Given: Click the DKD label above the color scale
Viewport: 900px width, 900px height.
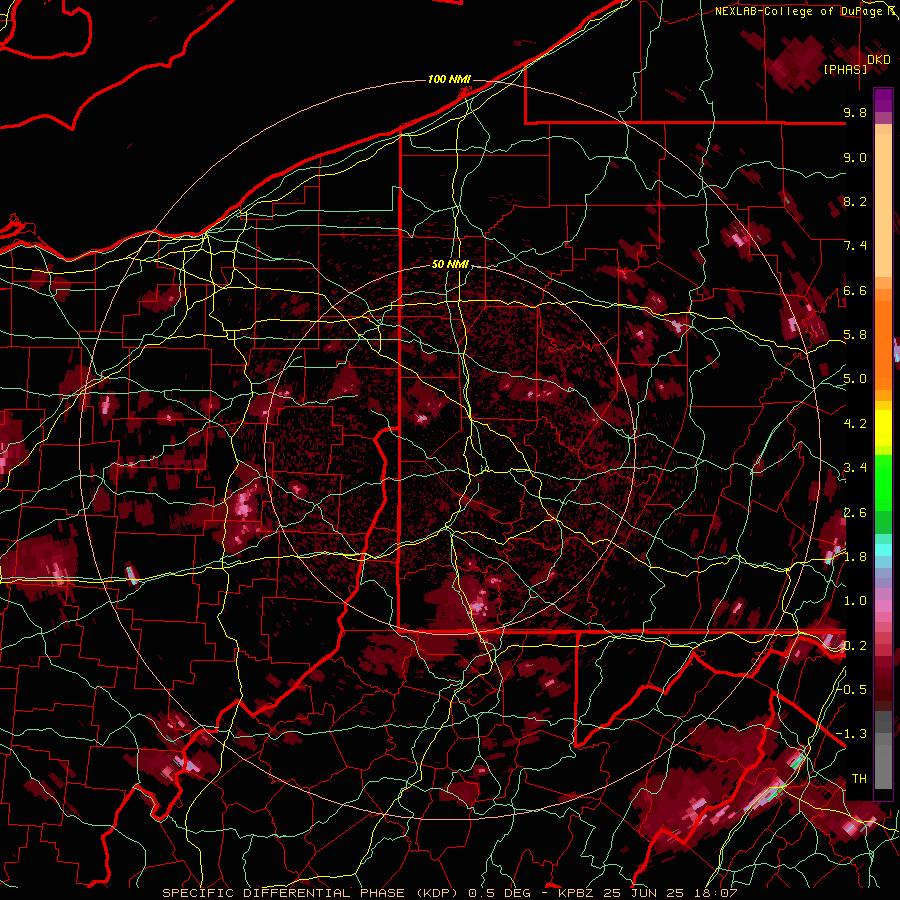Looking at the screenshot, I should 879,59.
